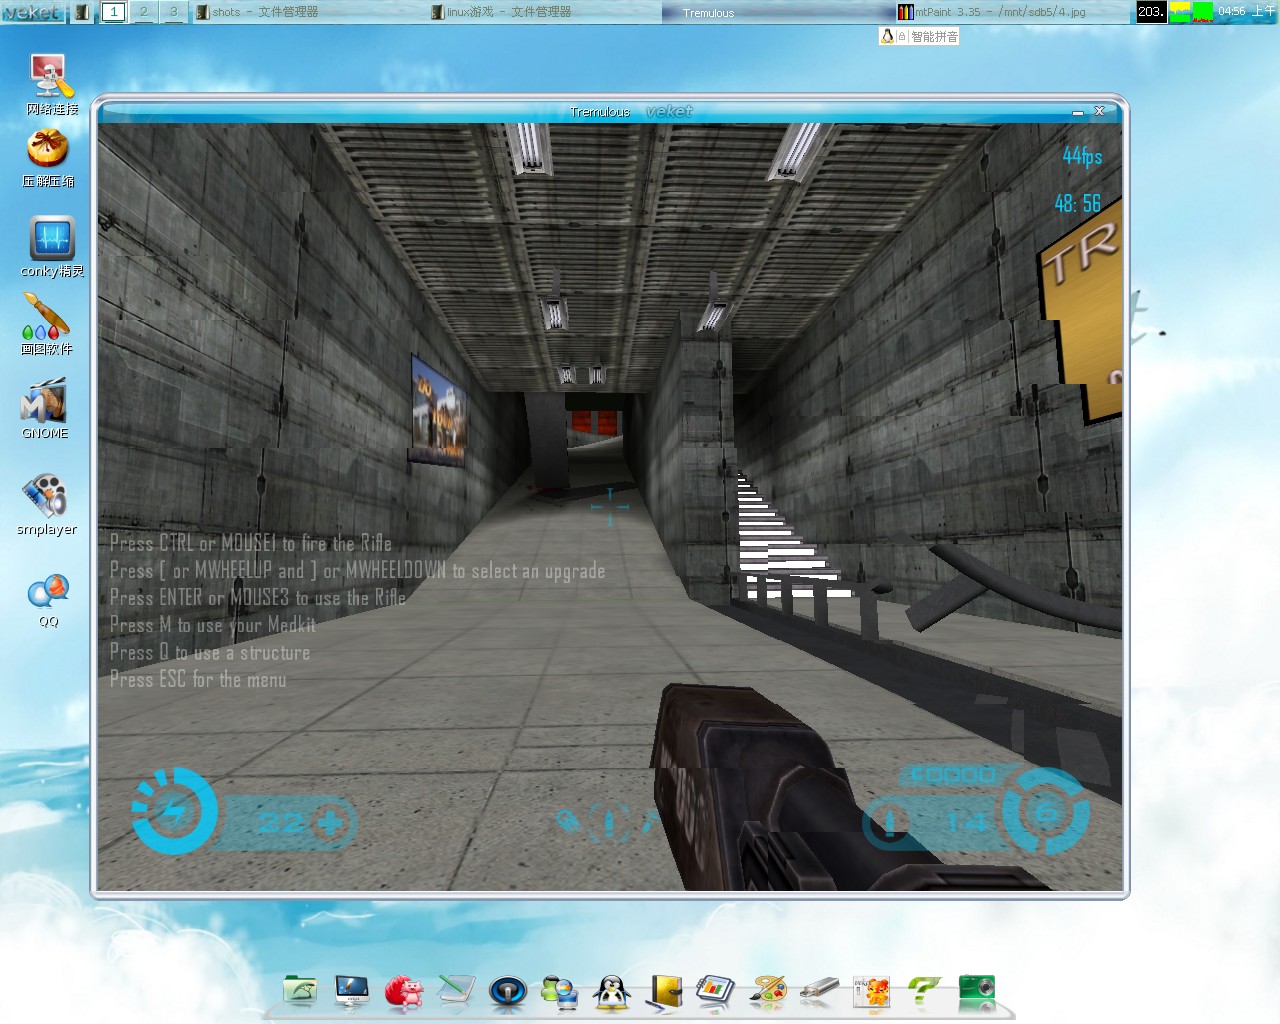Select the Tremulous taskbar entry
The image size is (1280, 1024).
point(778,12)
